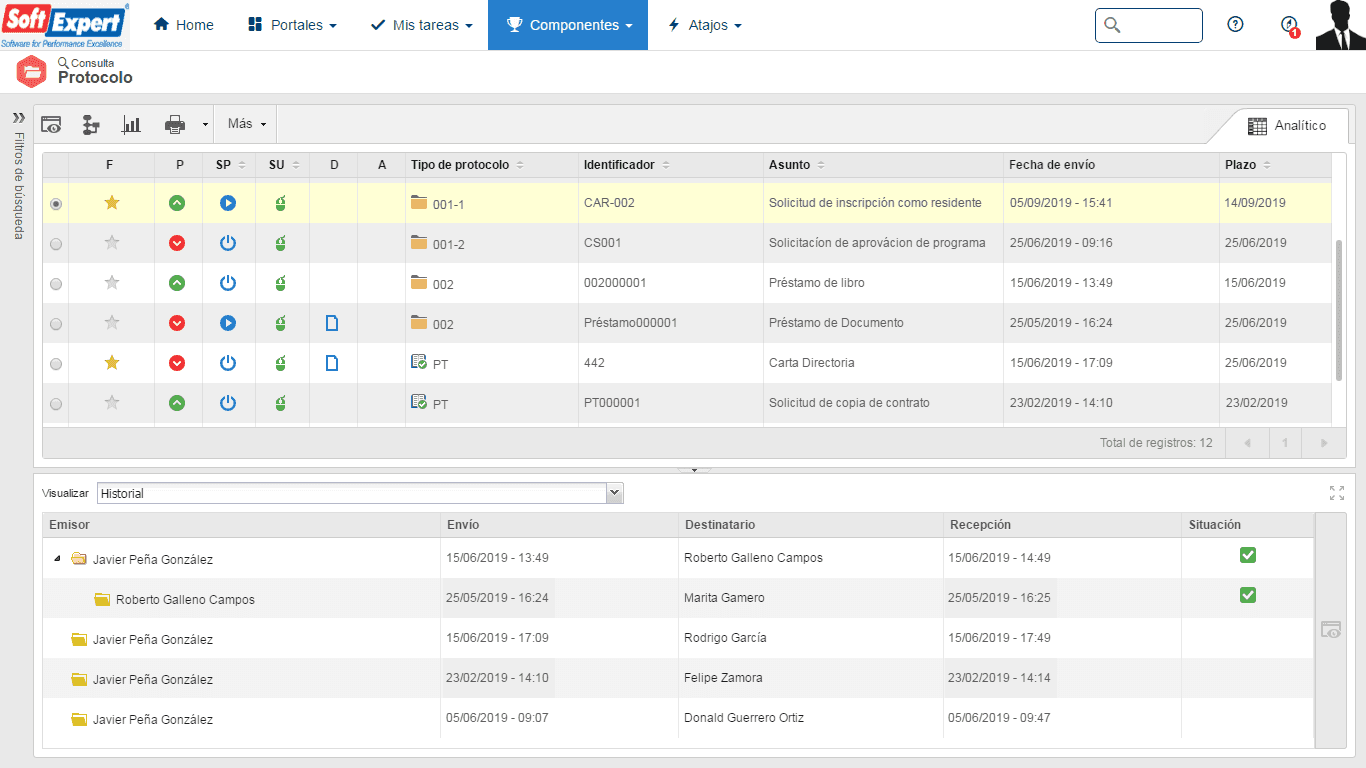Toggle the favorite star on Carta Directoria row
Screen dimensions: 1366x768
point(112,362)
